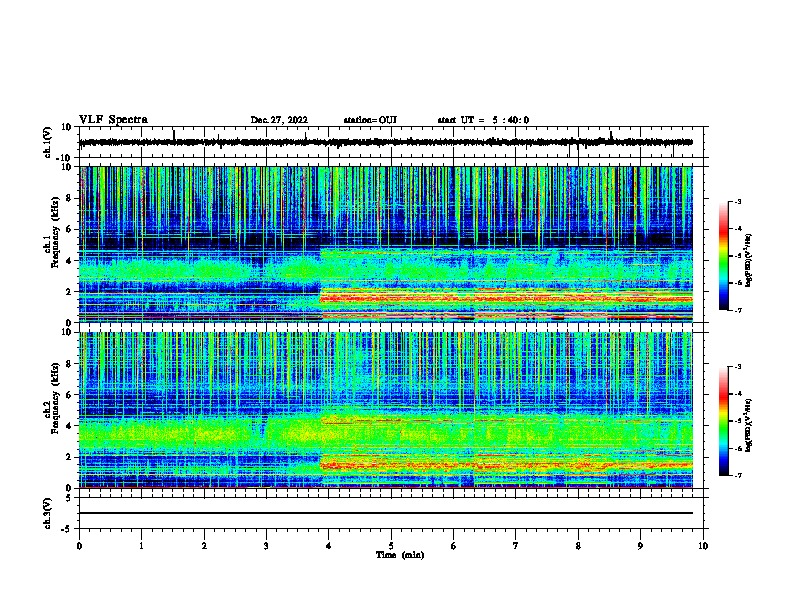The image size is (792, 612).
Task: Click the ch.2 color bar log(PSD) unit label
Action: pyautogui.click(x=749, y=424)
